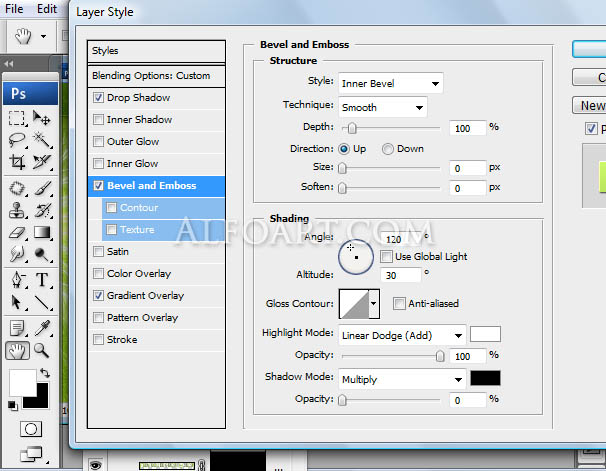This screenshot has width=606, height=471.
Task: Click the highlight color swatch
Action: [485, 334]
